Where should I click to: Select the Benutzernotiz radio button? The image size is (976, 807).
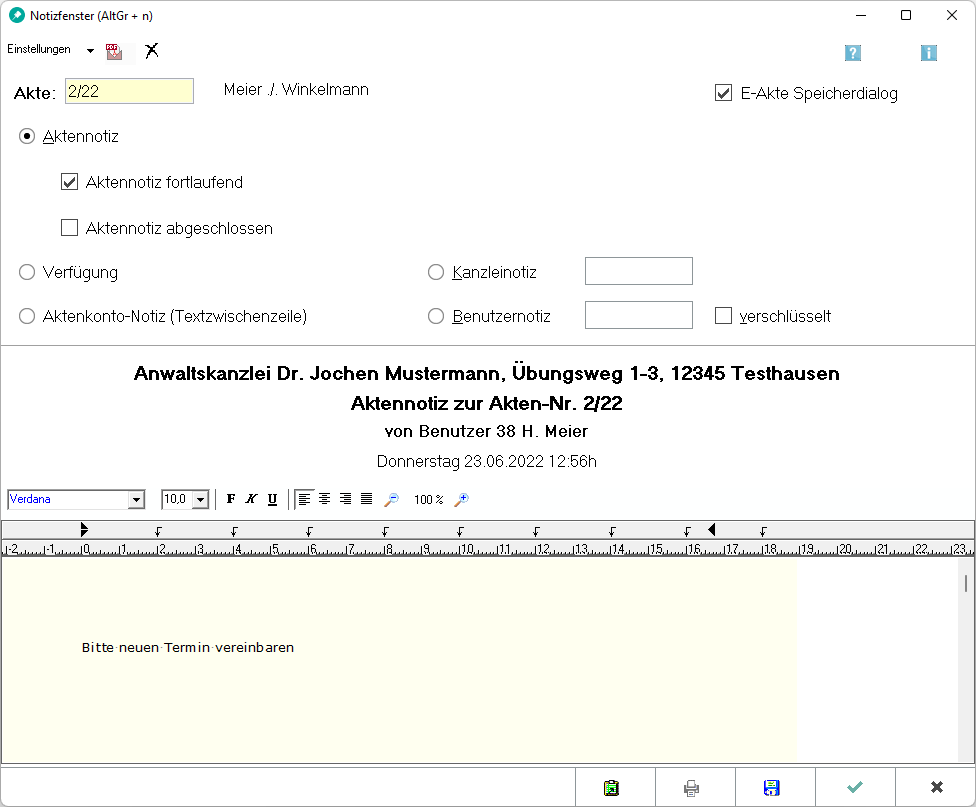point(436,316)
